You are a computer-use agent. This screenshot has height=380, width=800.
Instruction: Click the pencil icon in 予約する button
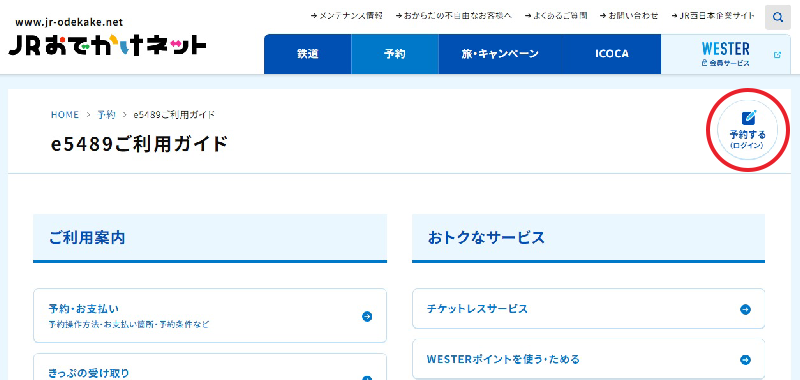[748, 117]
